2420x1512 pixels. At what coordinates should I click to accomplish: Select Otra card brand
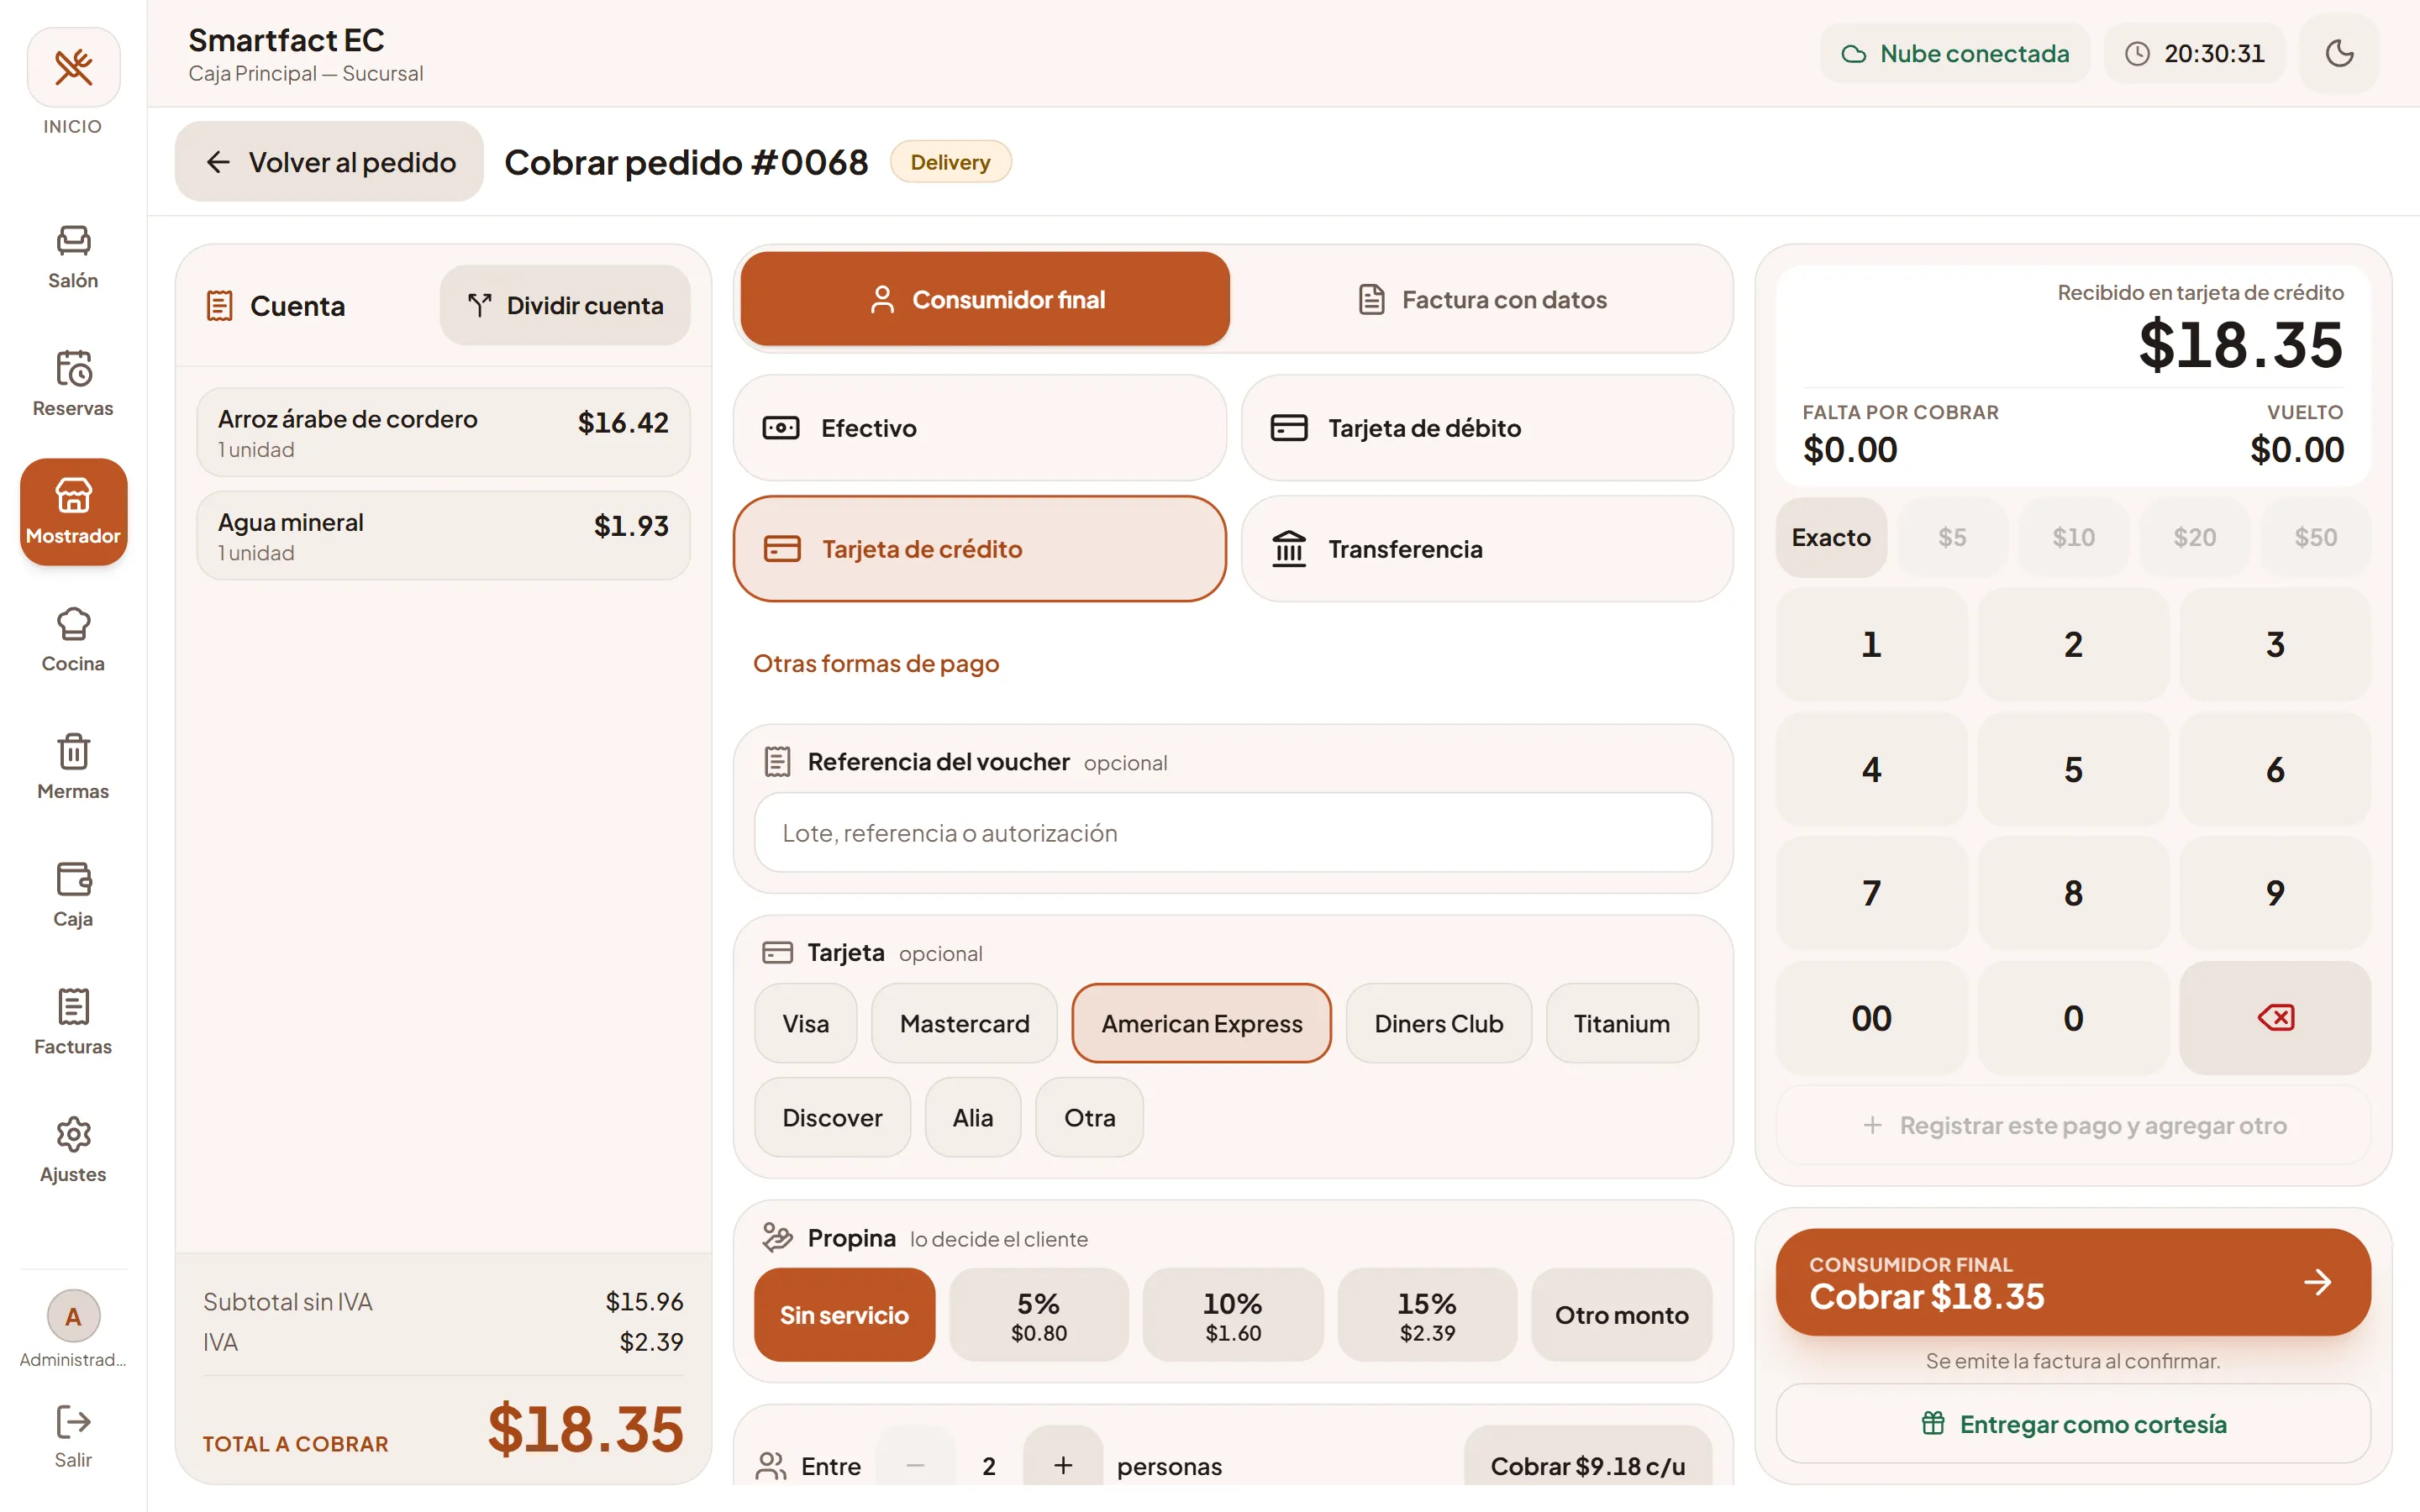tap(1089, 1117)
